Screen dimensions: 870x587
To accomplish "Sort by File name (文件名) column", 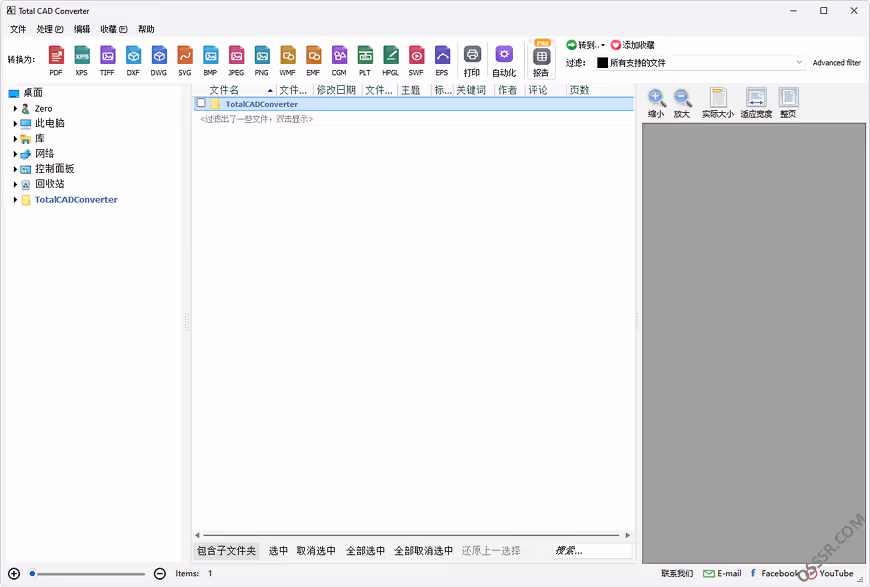I will click(235, 90).
